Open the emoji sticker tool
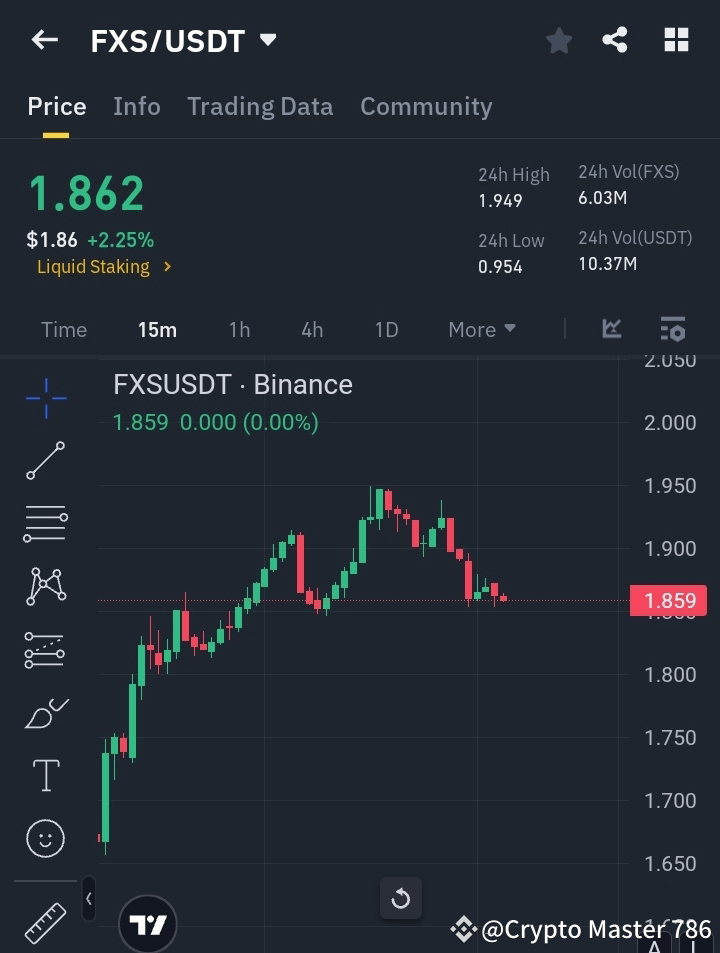The height and width of the screenshot is (953, 720). point(45,838)
